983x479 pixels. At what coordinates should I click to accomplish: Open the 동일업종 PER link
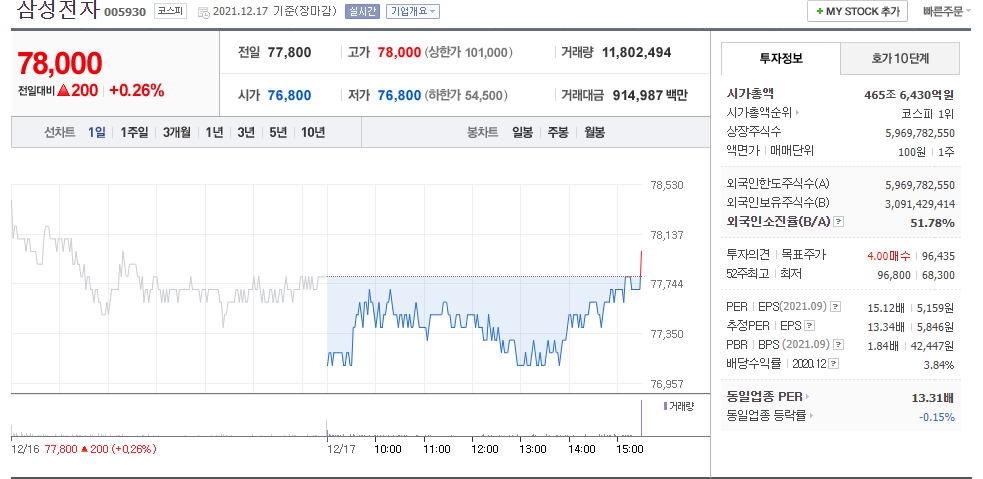tap(764, 397)
